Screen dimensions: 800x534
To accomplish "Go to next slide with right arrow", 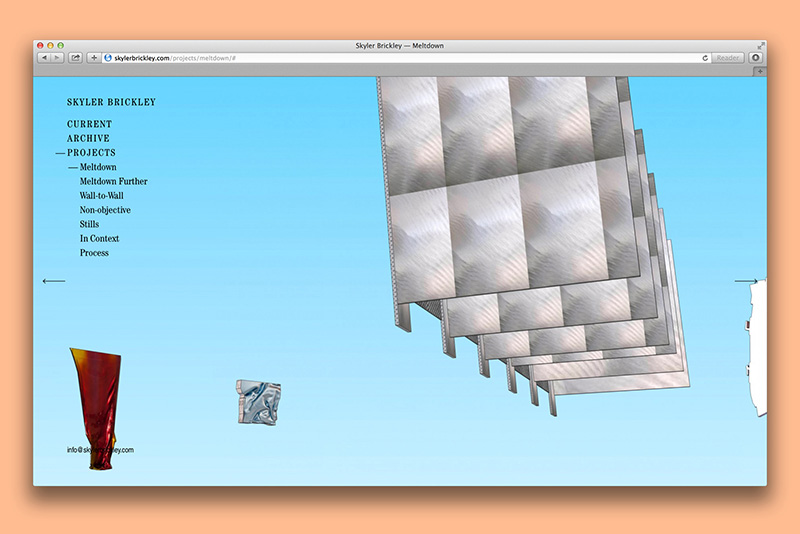I will pyautogui.click(x=746, y=281).
